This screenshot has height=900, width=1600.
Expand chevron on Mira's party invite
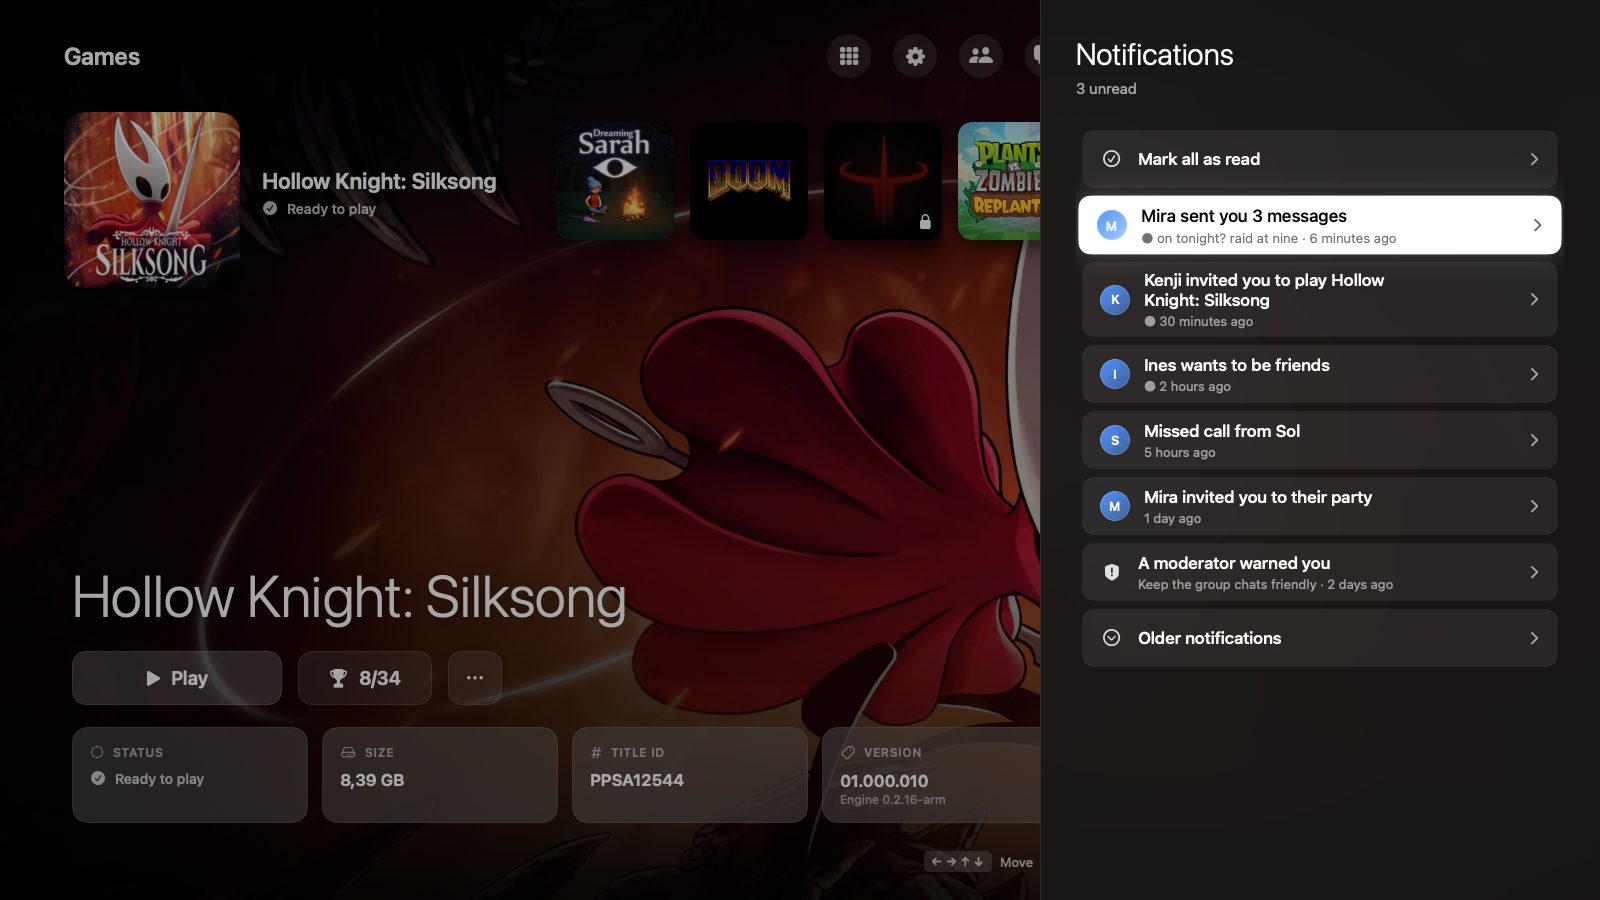point(1534,506)
